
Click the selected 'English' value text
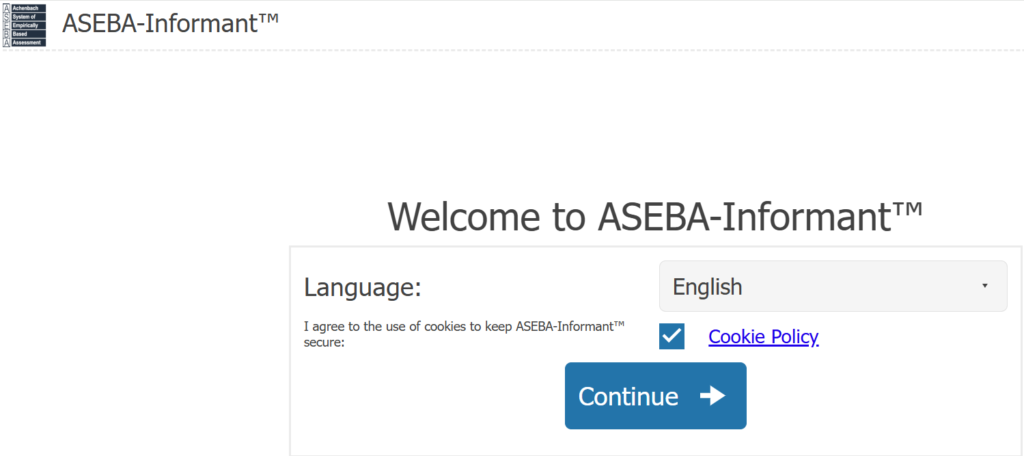point(707,287)
